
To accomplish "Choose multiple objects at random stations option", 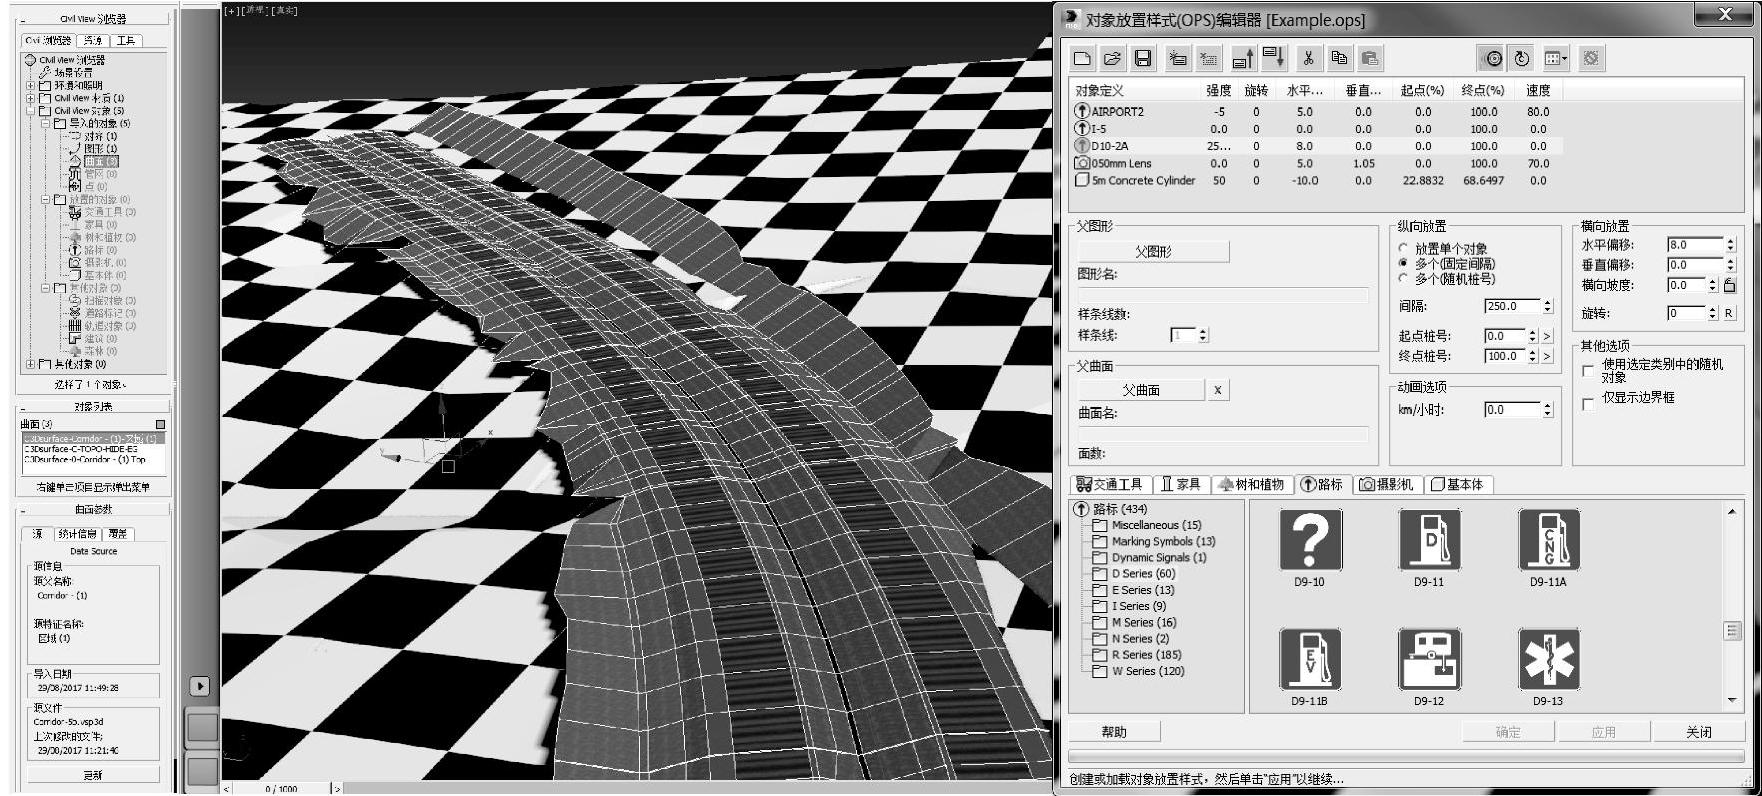I will [1403, 278].
